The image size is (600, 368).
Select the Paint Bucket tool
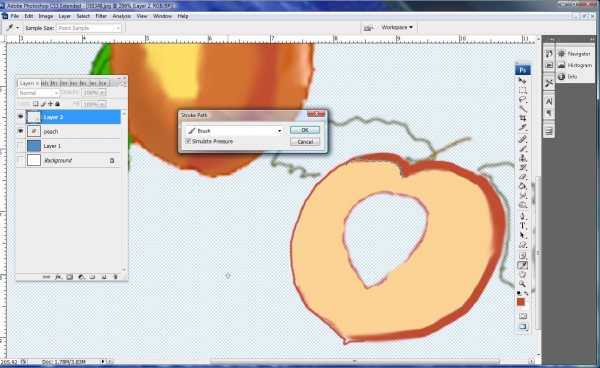pos(522,186)
